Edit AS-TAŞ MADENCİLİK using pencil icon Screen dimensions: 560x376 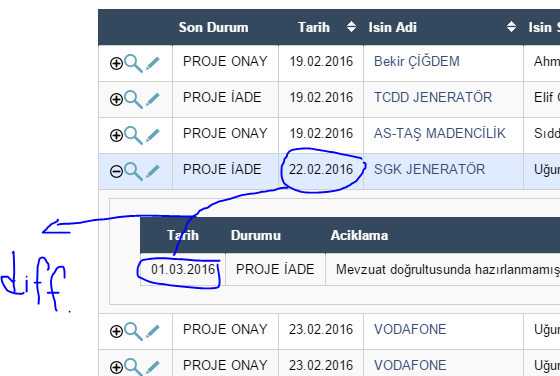[x=152, y=135]
